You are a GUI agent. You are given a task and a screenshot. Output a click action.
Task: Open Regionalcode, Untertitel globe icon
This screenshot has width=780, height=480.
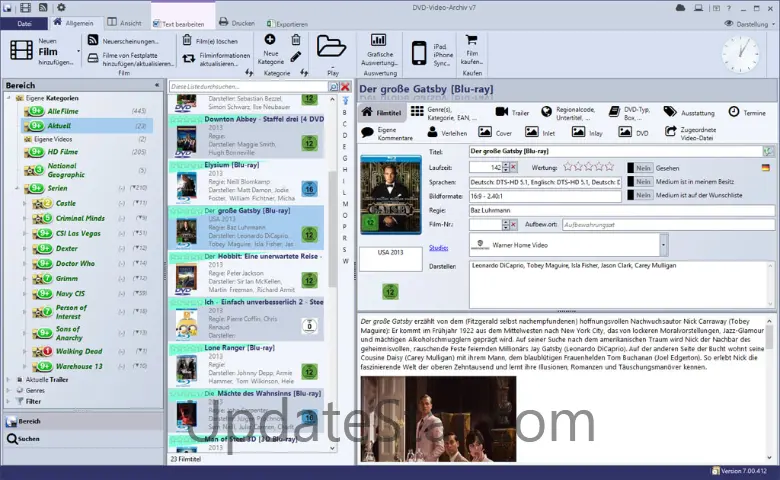pyautogui.click(x=546, y=112)
